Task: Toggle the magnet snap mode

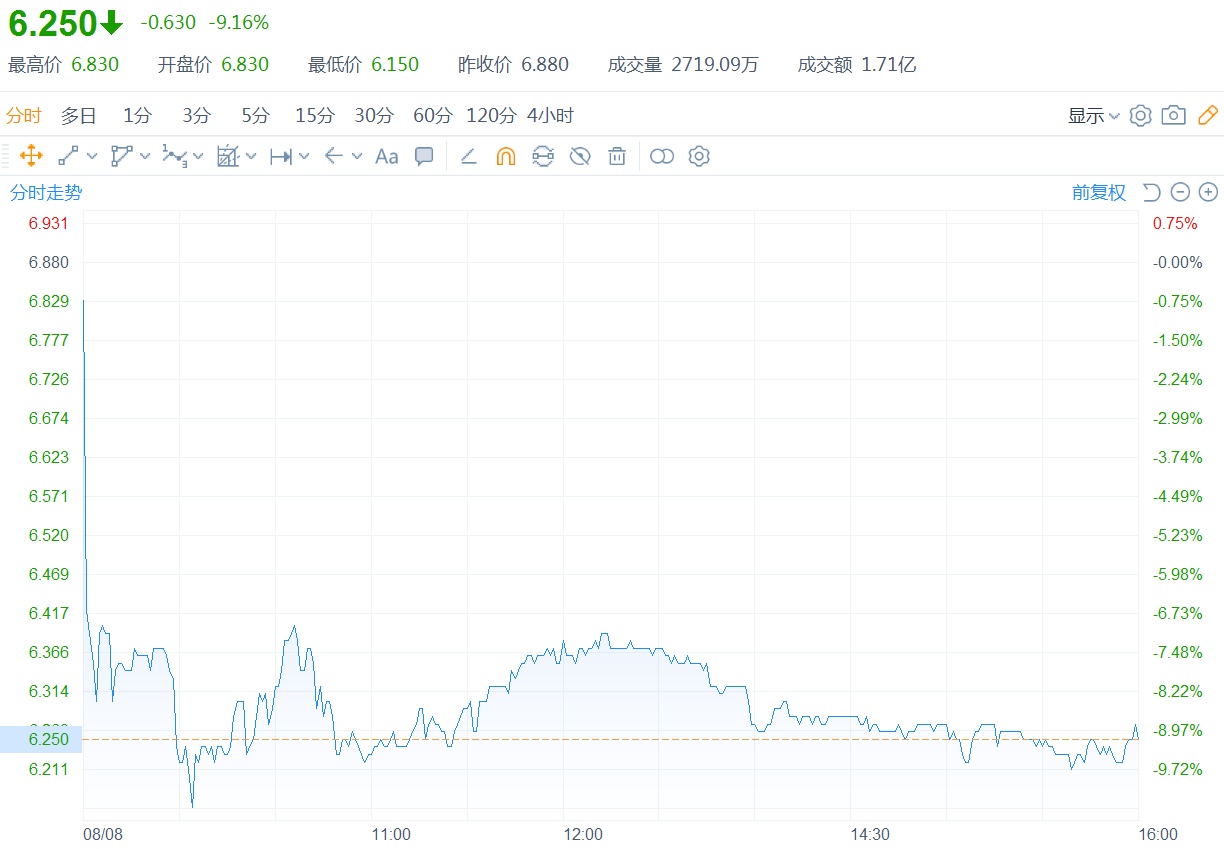Action: pyautogui.click(x=505, y=156)
